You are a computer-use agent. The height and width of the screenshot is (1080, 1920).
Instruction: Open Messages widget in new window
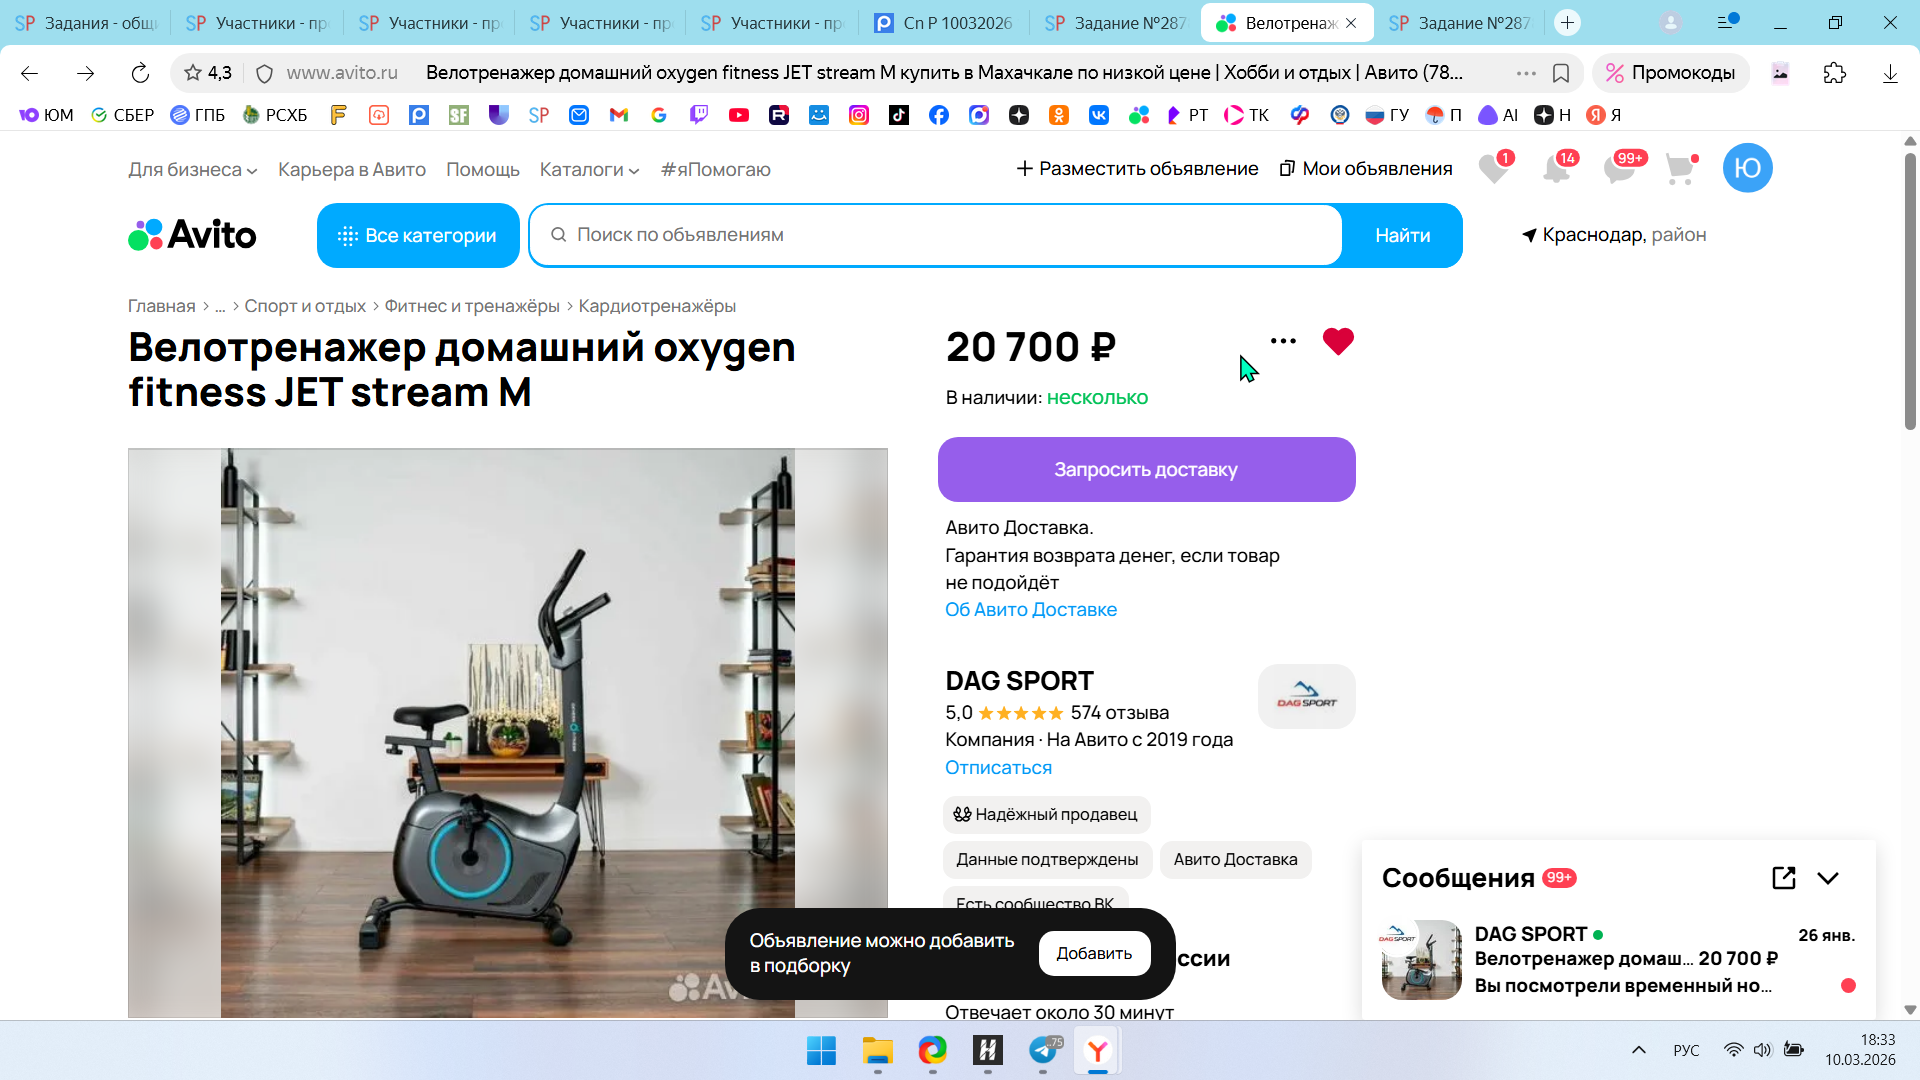coord(1783,878)
